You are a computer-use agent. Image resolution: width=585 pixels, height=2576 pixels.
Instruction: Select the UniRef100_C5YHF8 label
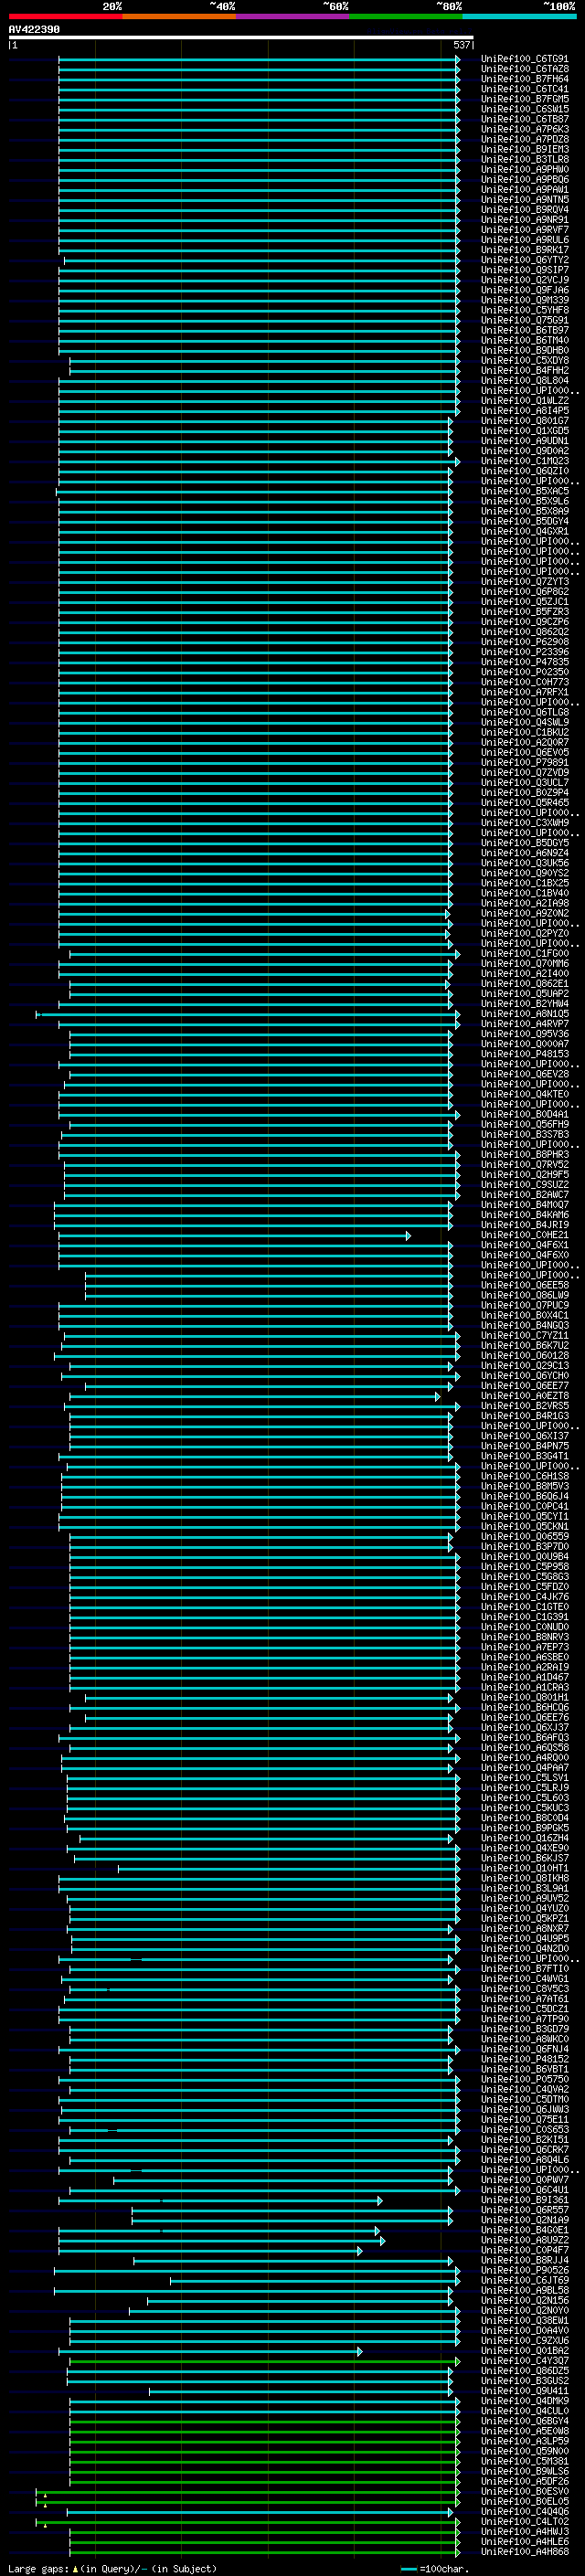525,310
